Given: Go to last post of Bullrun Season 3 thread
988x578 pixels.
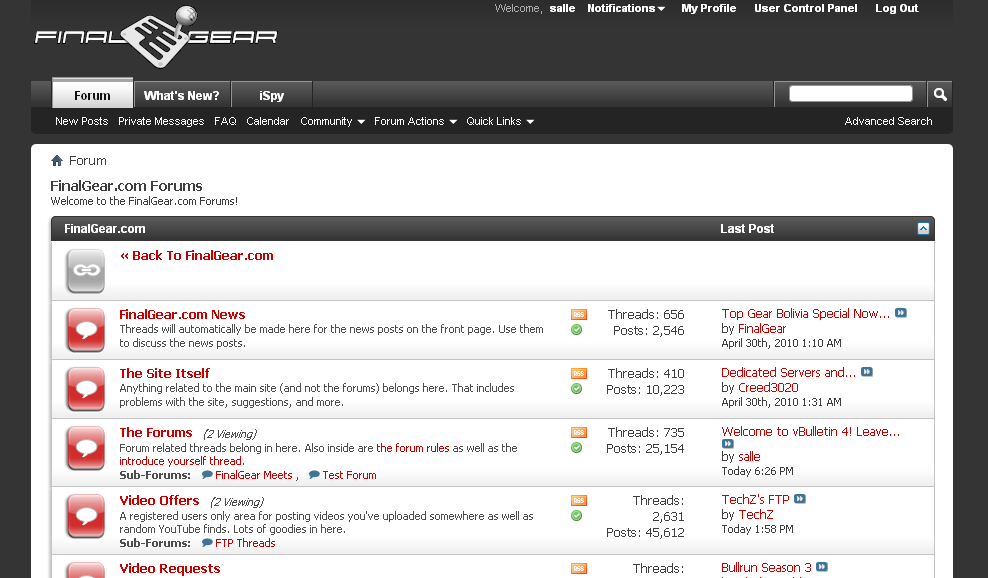Looking at the screenshot, I should pos(822,567).
